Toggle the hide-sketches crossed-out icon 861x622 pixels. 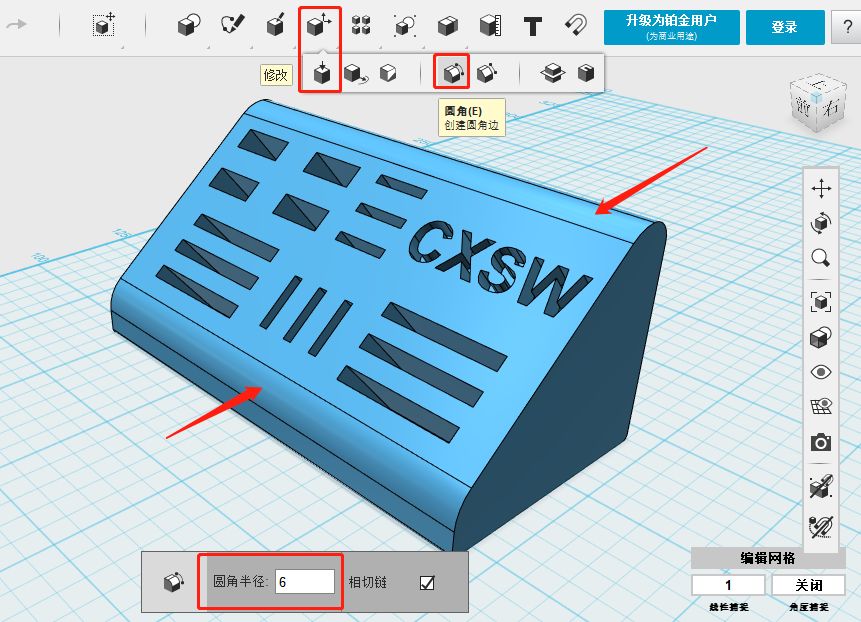[x=821, y=526]
